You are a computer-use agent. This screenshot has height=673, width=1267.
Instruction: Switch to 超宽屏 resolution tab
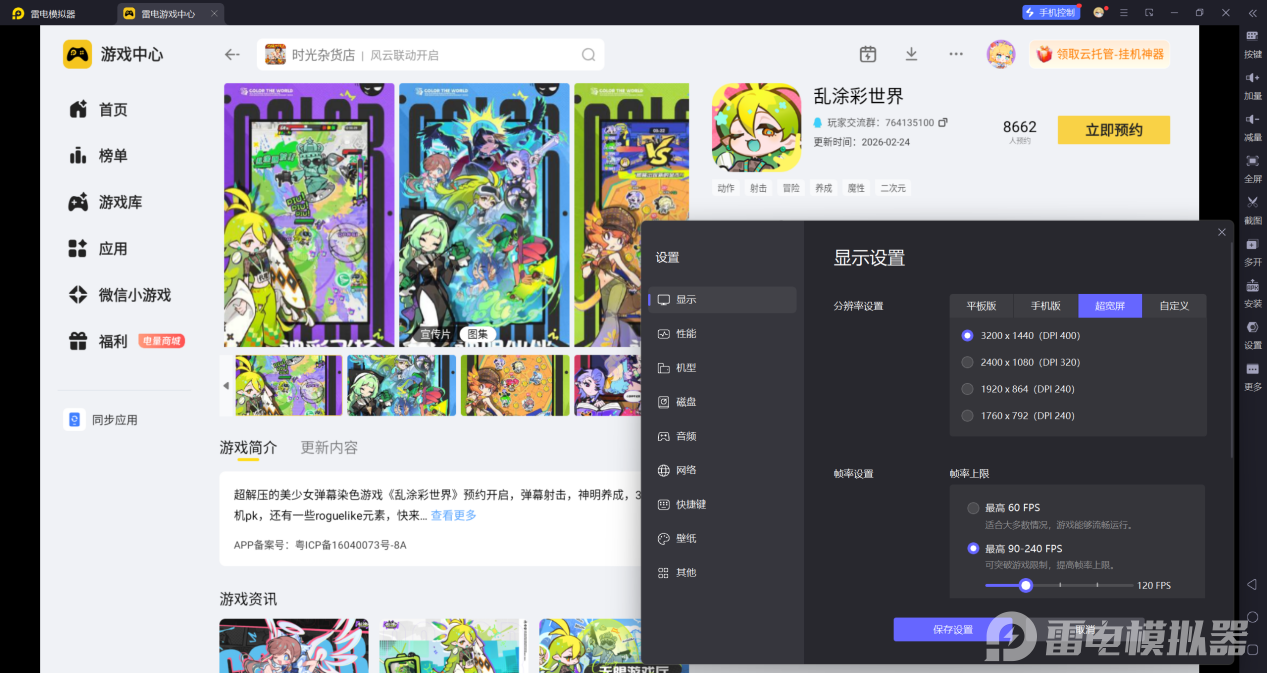pos(1109,305)
